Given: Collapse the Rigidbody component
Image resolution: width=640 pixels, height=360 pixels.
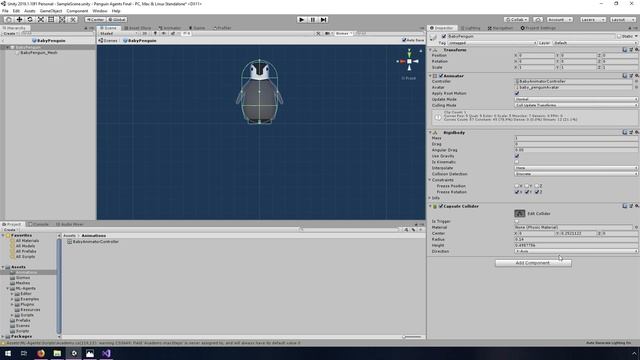Looking at the screenshot, I should click(430, 133).
